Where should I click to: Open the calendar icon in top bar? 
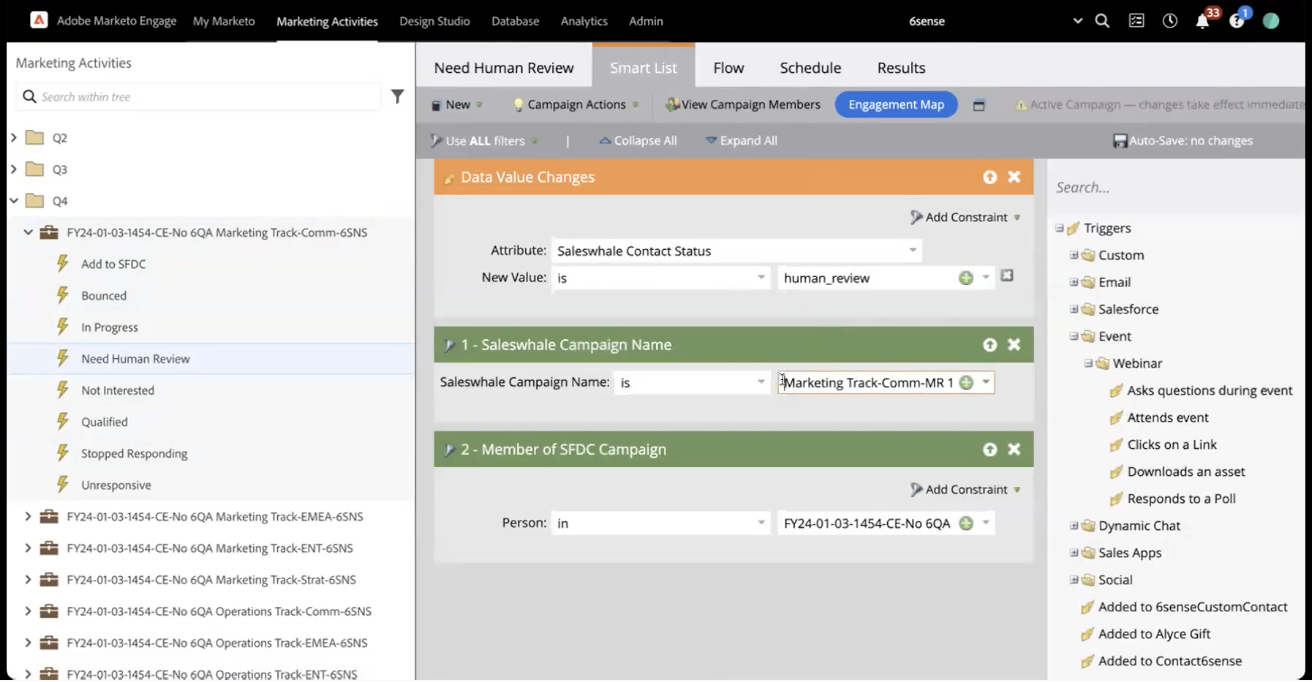1136,20
